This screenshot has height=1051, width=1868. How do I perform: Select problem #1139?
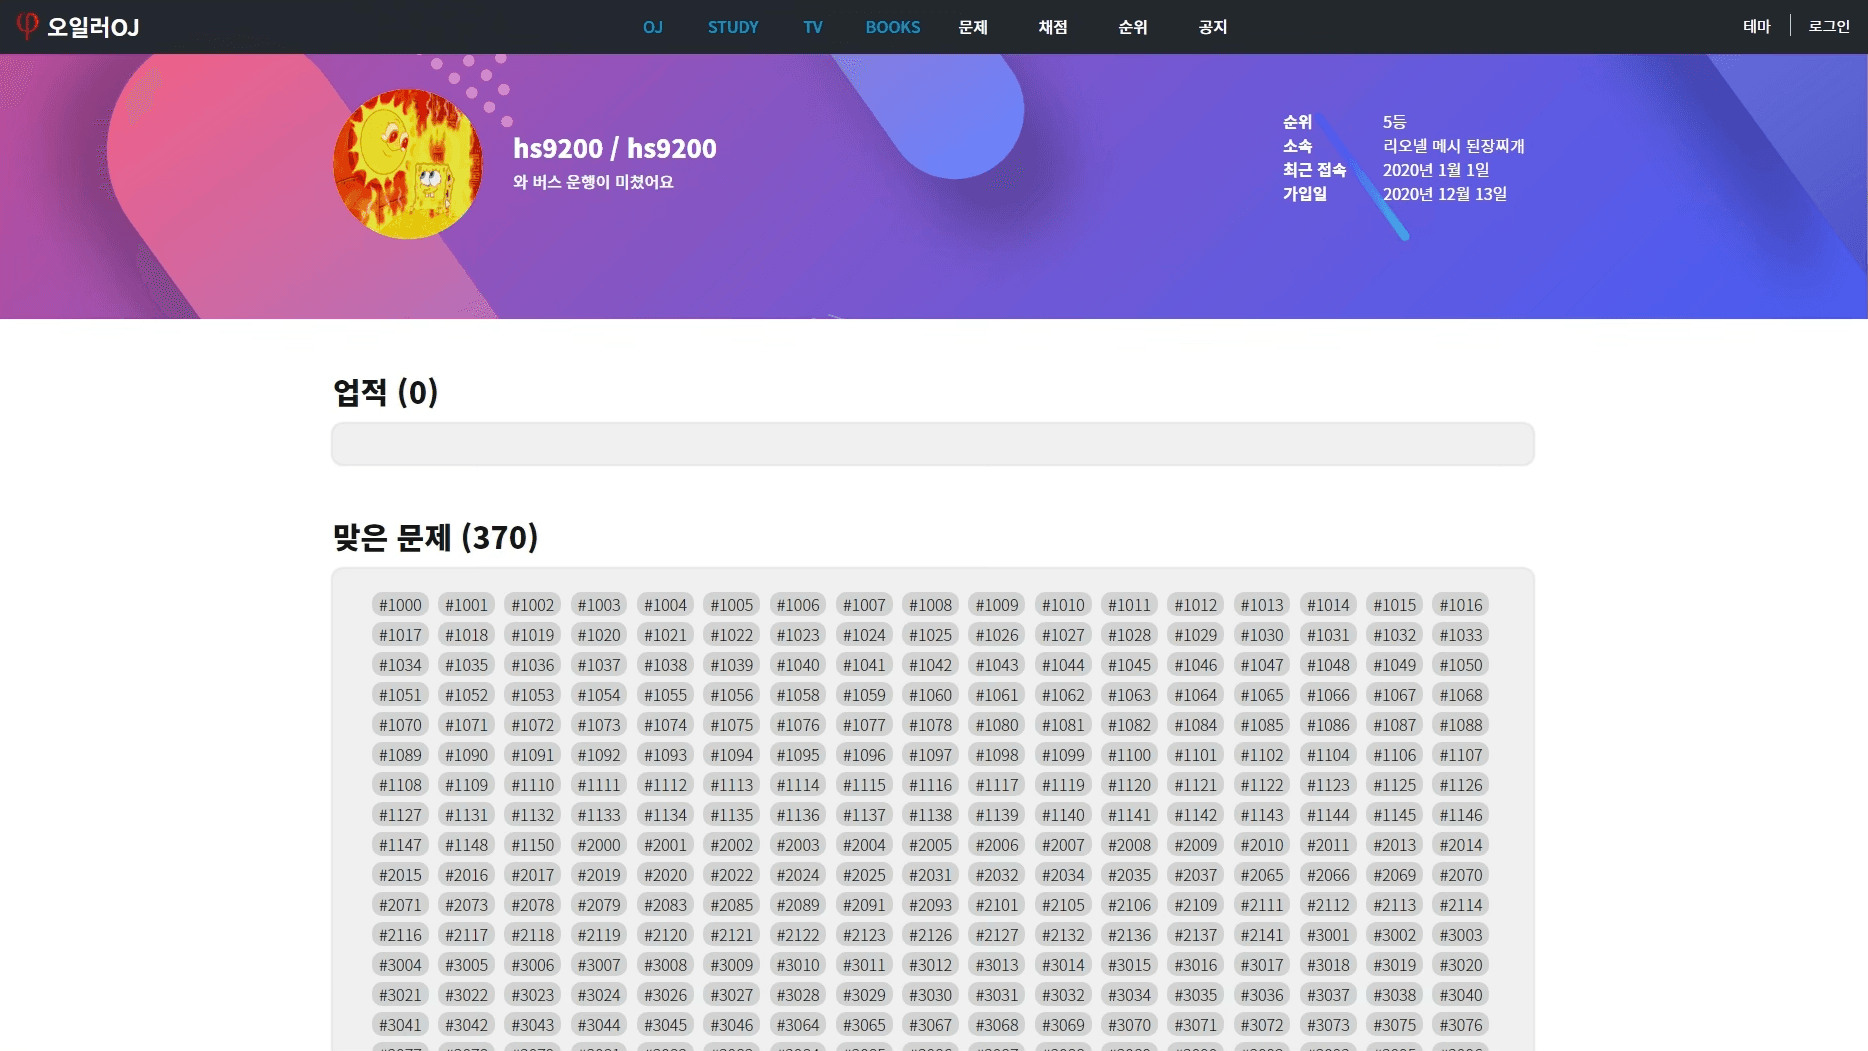coord(997,815)
